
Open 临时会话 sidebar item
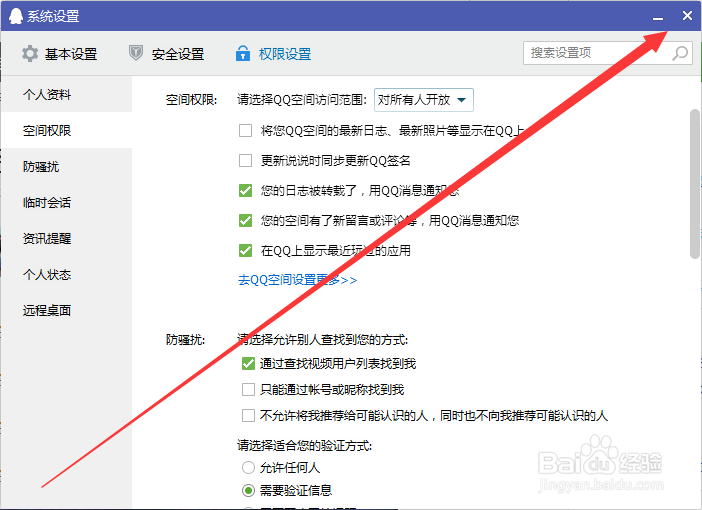[x=66, y=202]
